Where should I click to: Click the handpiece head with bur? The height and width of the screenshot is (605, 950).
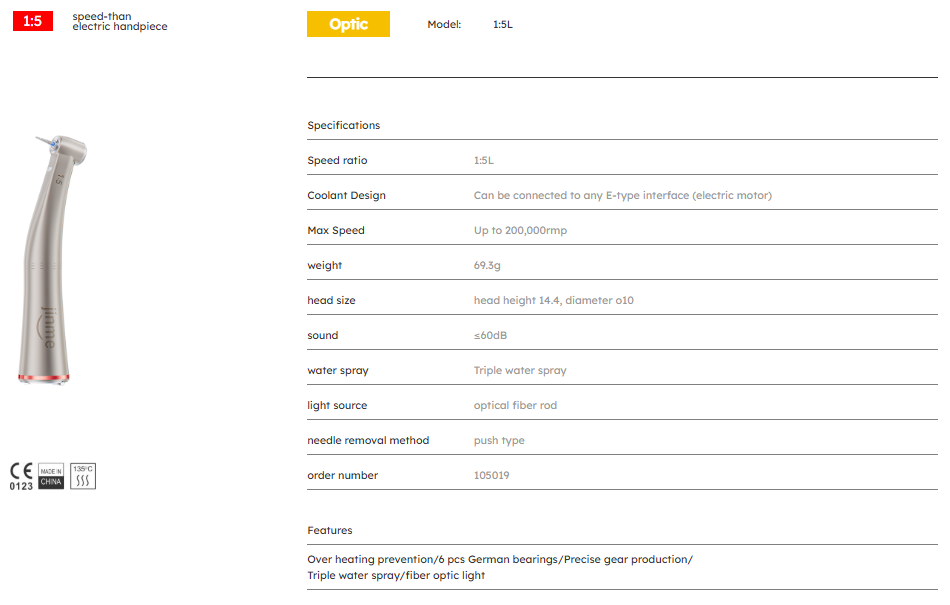click(62, 150)
